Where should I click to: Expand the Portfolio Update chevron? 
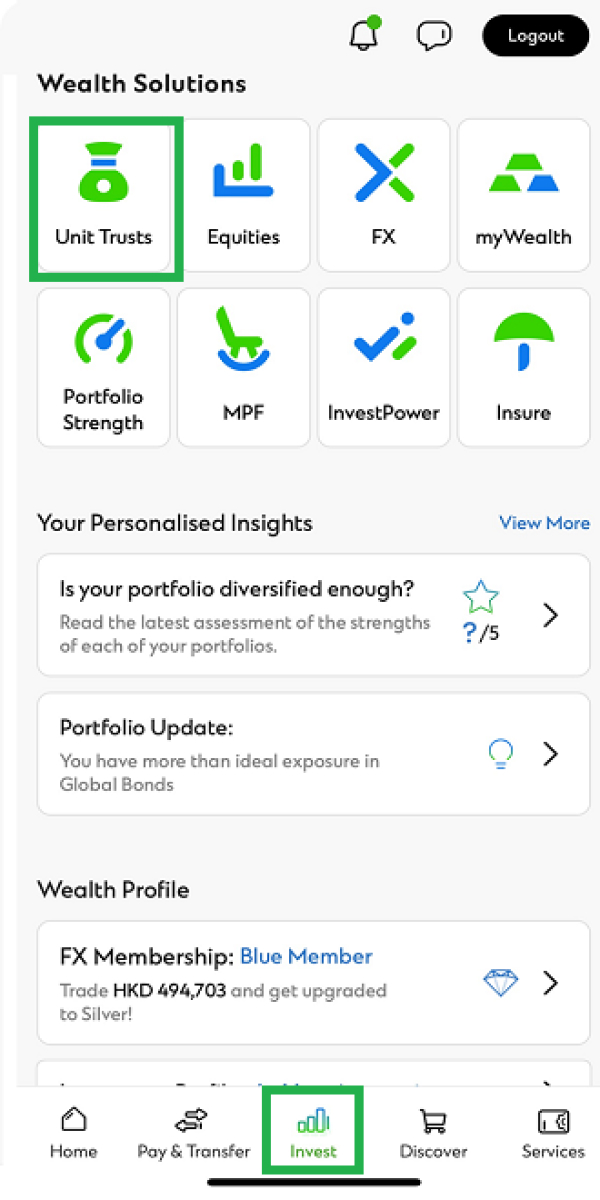pos(550,754)
